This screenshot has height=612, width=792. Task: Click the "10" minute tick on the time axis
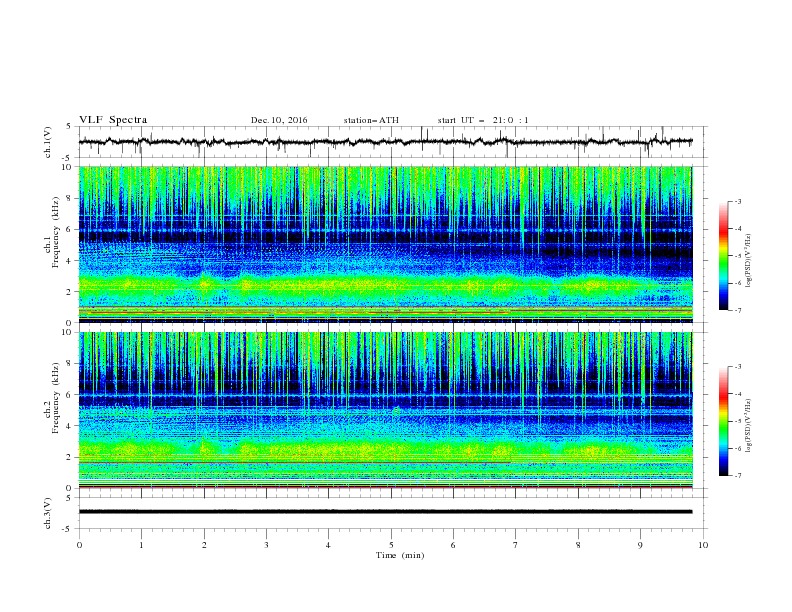pyautogui.click(x=703, y=545)
